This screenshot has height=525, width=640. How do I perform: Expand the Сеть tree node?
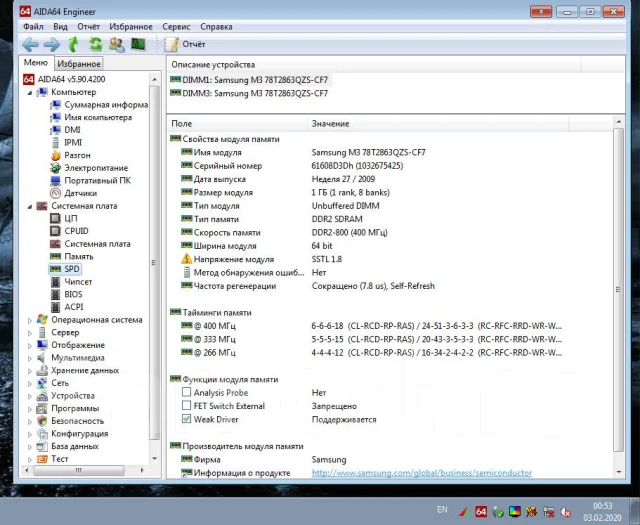29,384
